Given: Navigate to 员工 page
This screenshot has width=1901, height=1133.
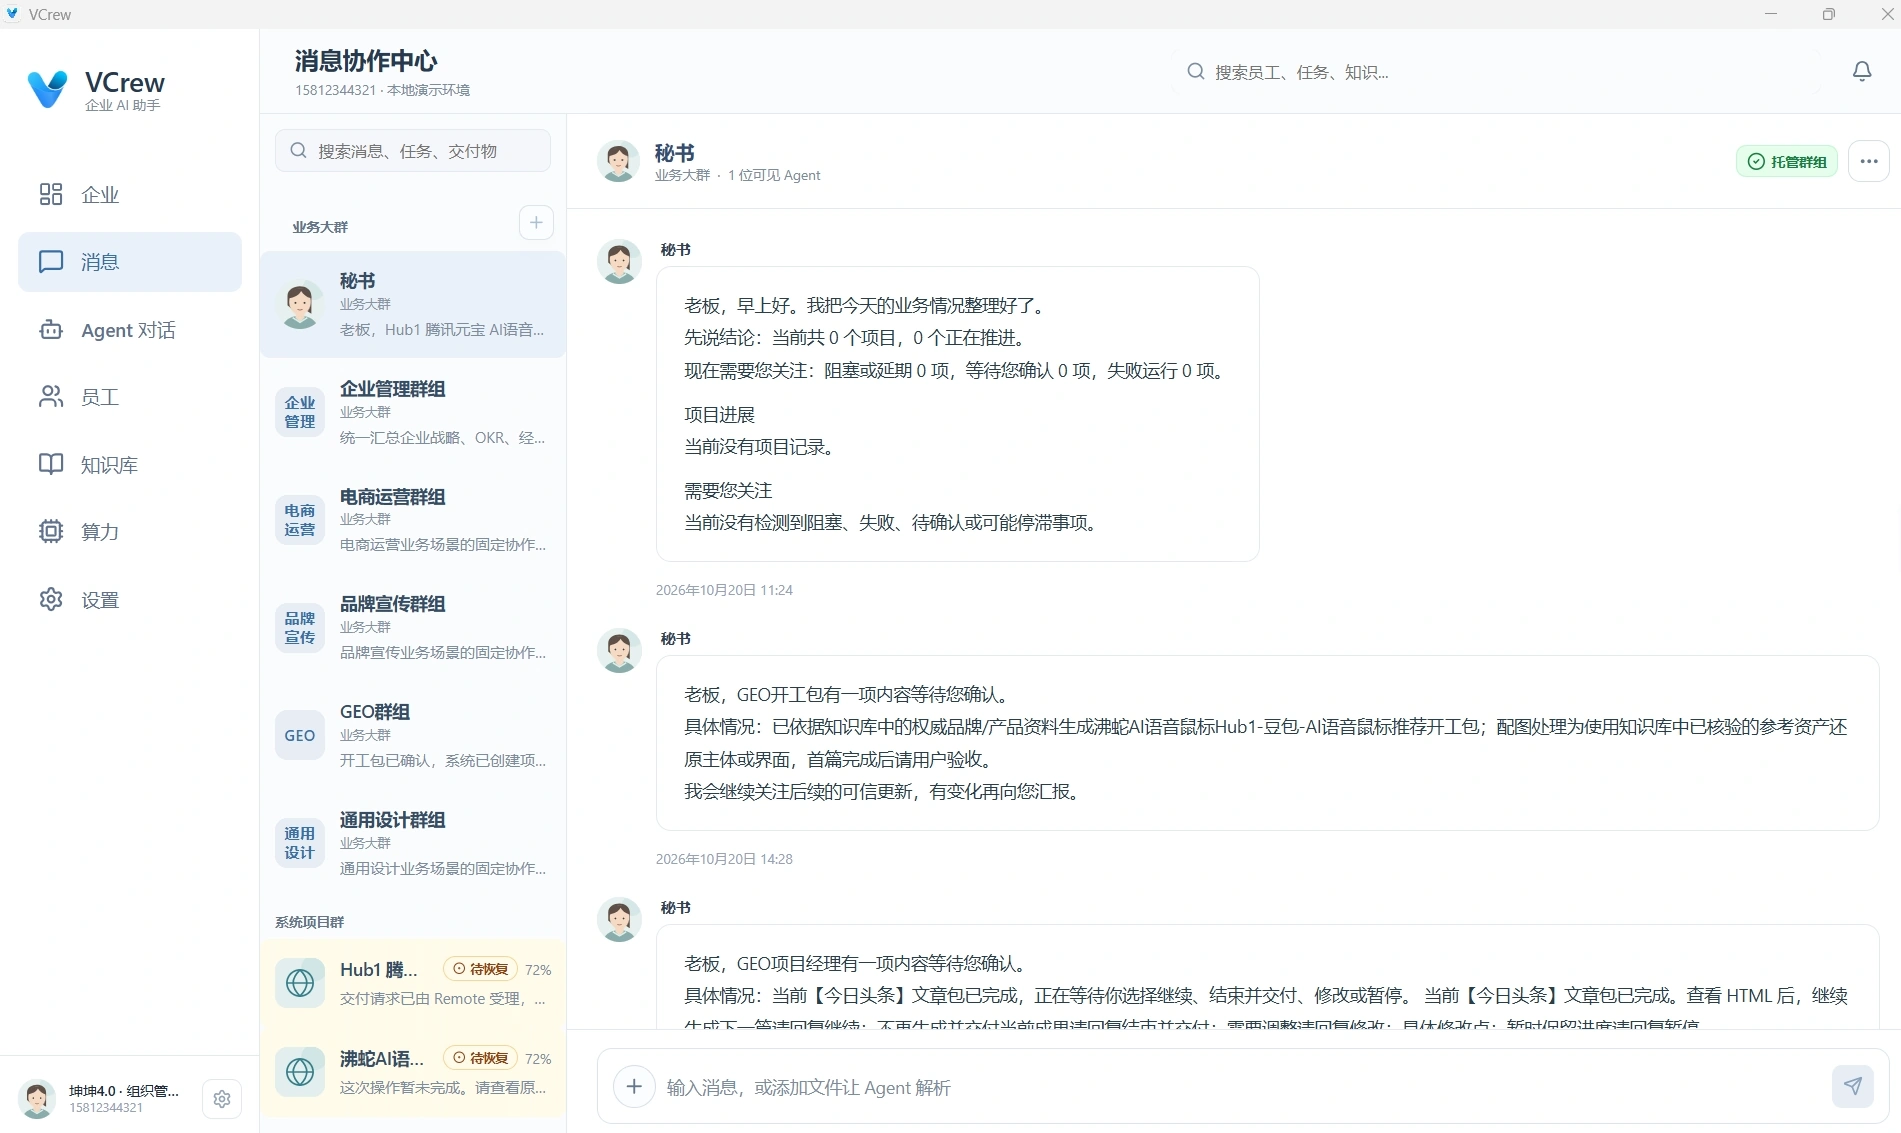Looking at the screenshot, I should [x=130, y=397].
